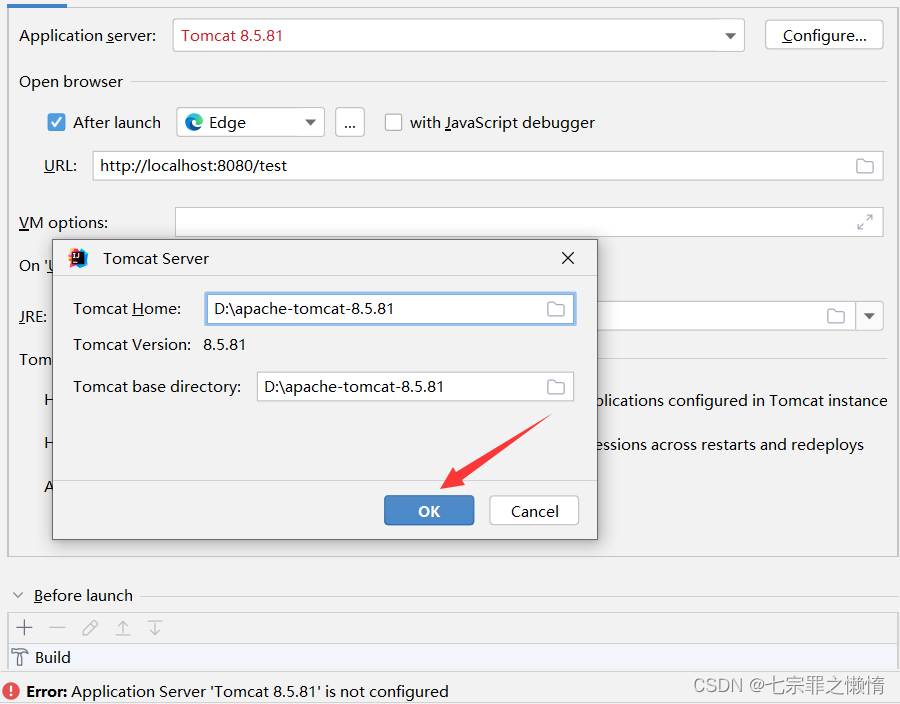Click OK in Tomcat Server dialog
Viewport: 900px width, 704px height.
coord(429,511)
